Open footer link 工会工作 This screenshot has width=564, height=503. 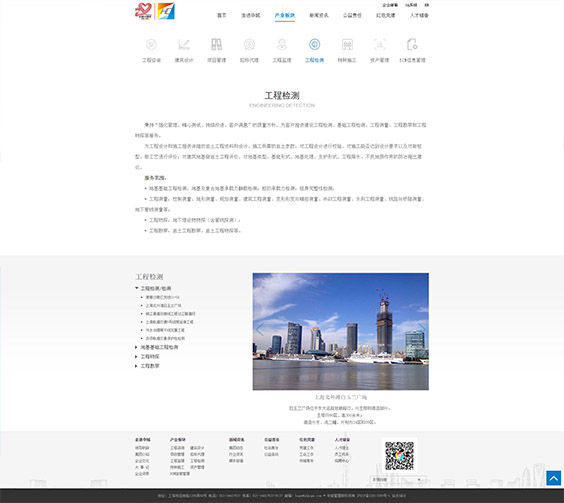click(x=306, y=454)
